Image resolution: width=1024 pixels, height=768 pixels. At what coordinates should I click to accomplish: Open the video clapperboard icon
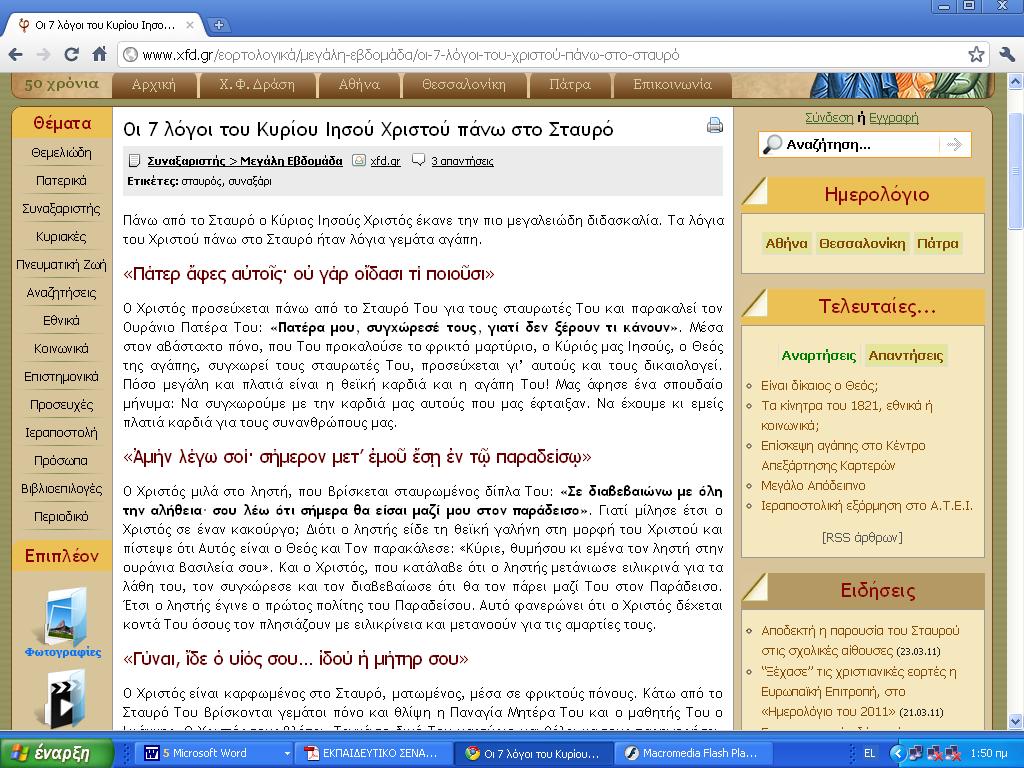pos(63,699)
